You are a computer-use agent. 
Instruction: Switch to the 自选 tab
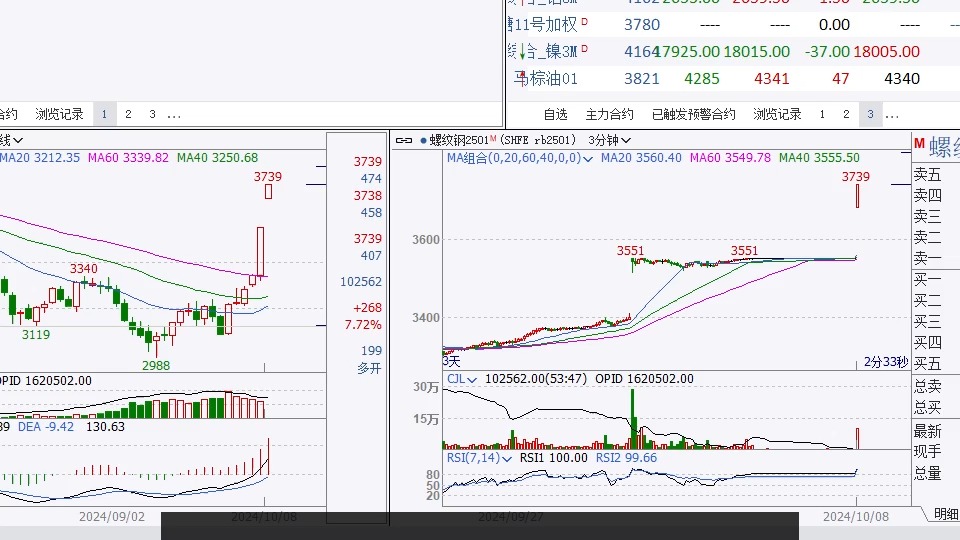[x=555, y=114]
